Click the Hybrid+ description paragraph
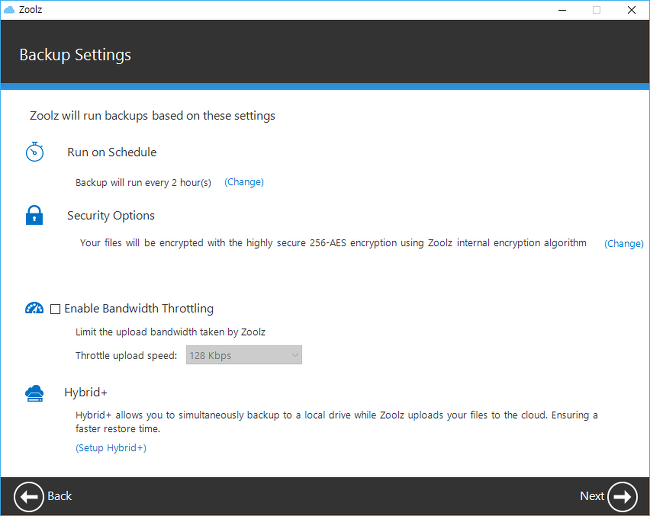Viewport: 650px width, 516px height. point(336,422)
